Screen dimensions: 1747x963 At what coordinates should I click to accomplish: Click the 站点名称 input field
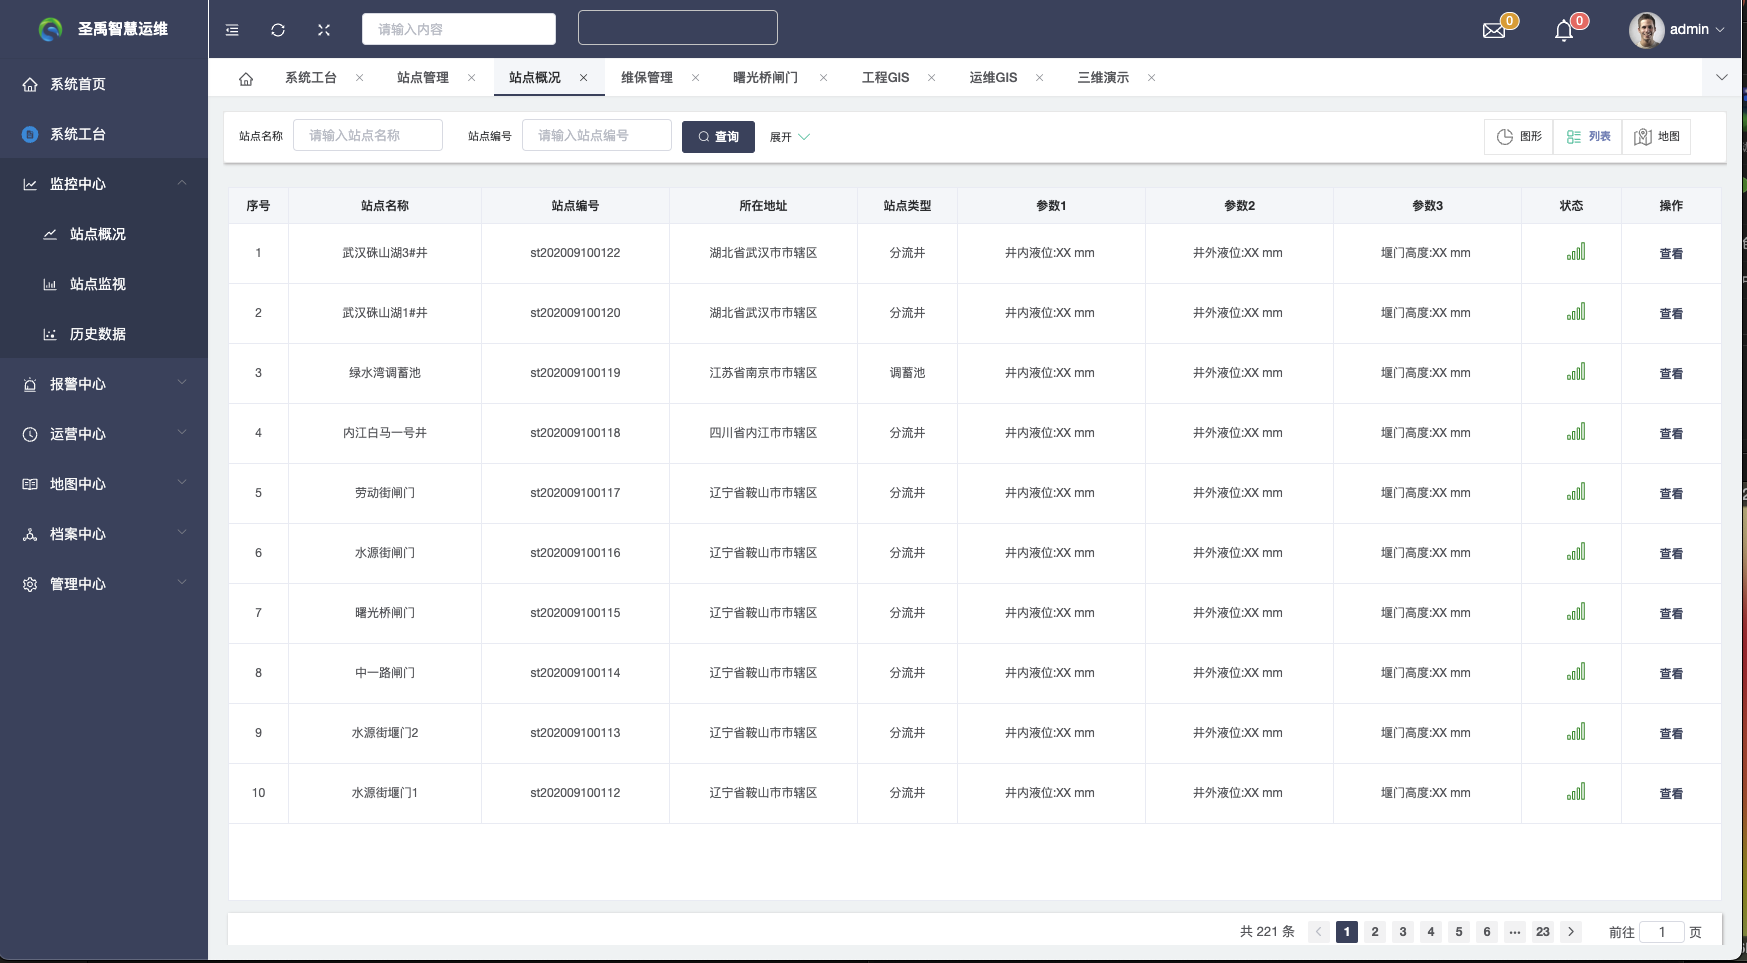(x=368, y=136)
